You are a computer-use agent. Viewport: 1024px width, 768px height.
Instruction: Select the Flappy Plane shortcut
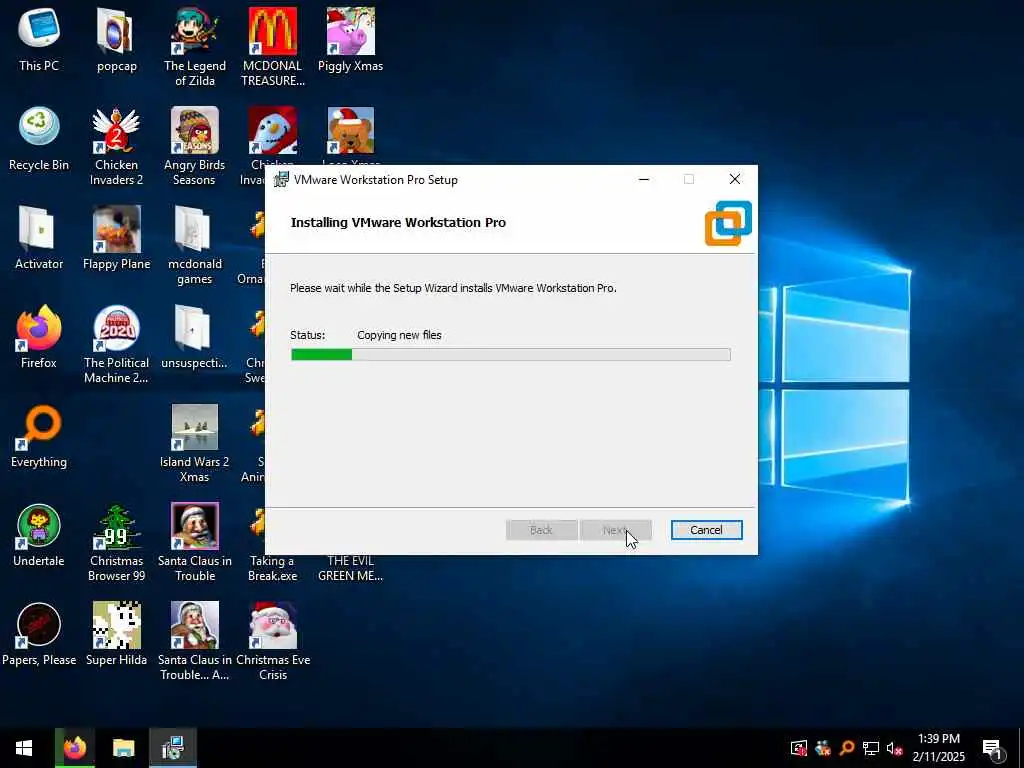pos(116,238)
